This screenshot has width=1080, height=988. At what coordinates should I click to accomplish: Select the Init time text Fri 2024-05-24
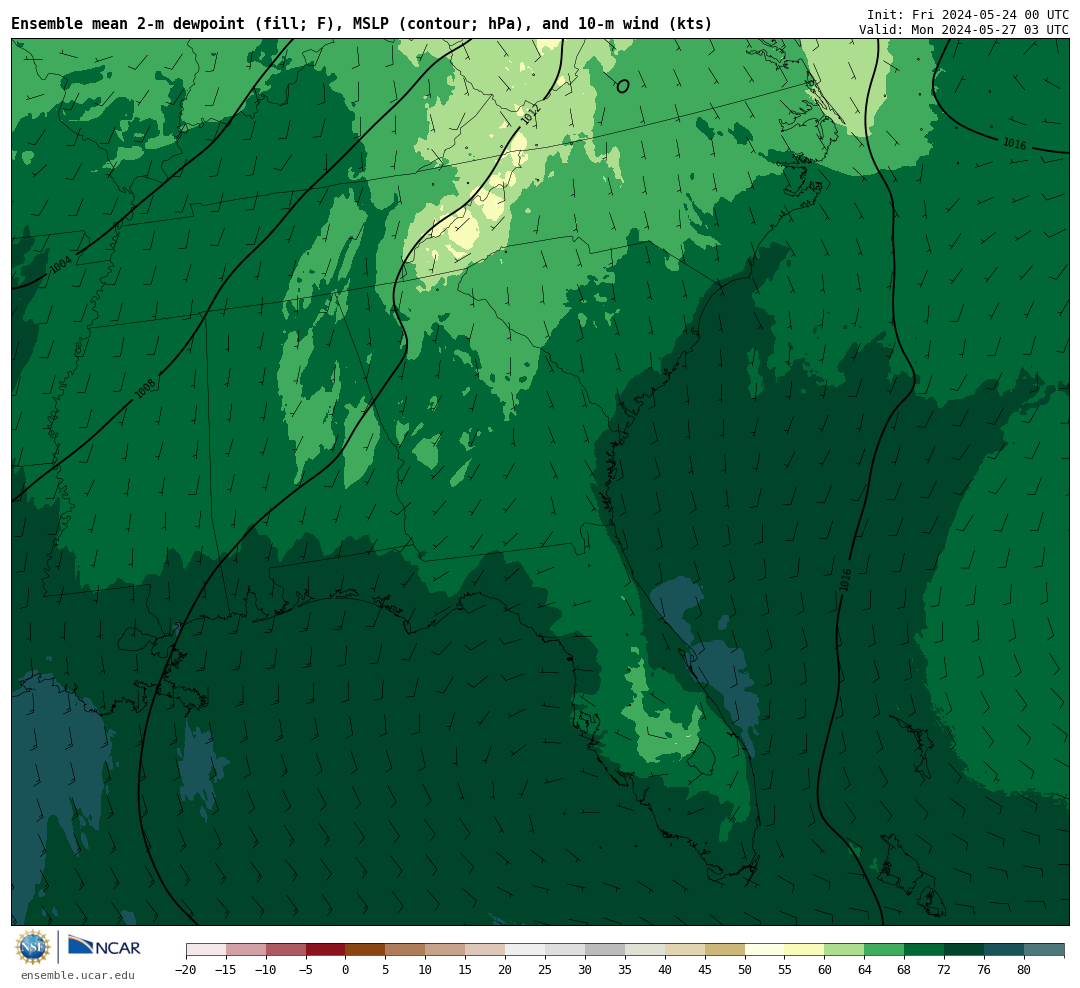point(967,14)
